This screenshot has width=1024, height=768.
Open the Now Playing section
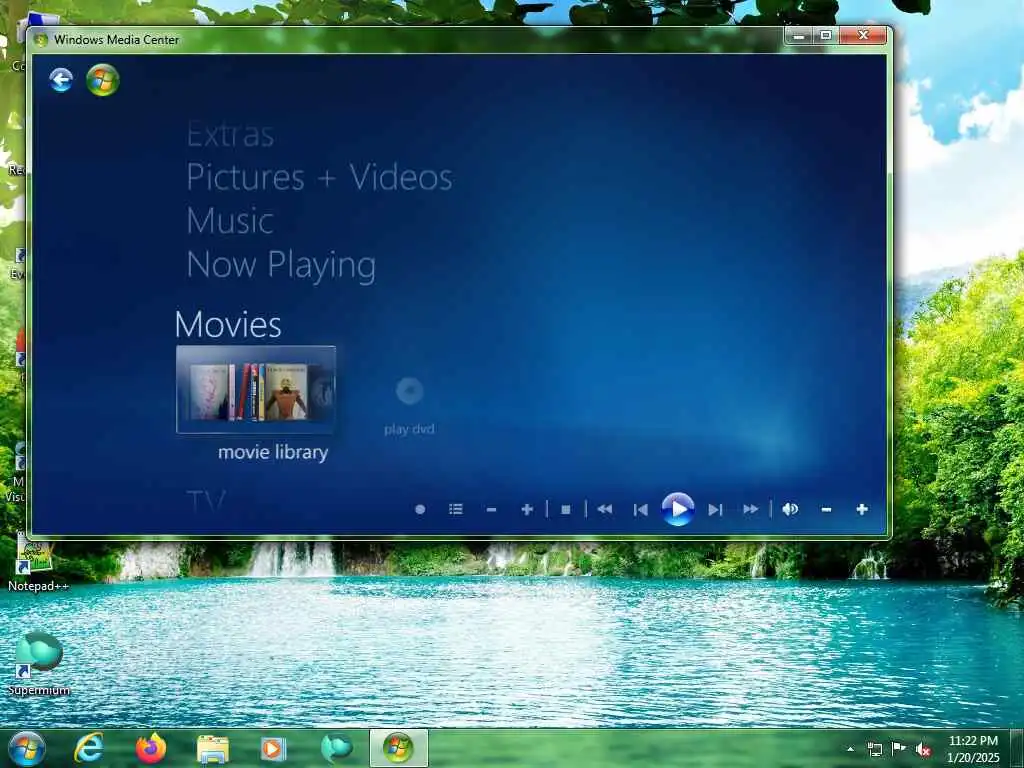click(281, 265)
